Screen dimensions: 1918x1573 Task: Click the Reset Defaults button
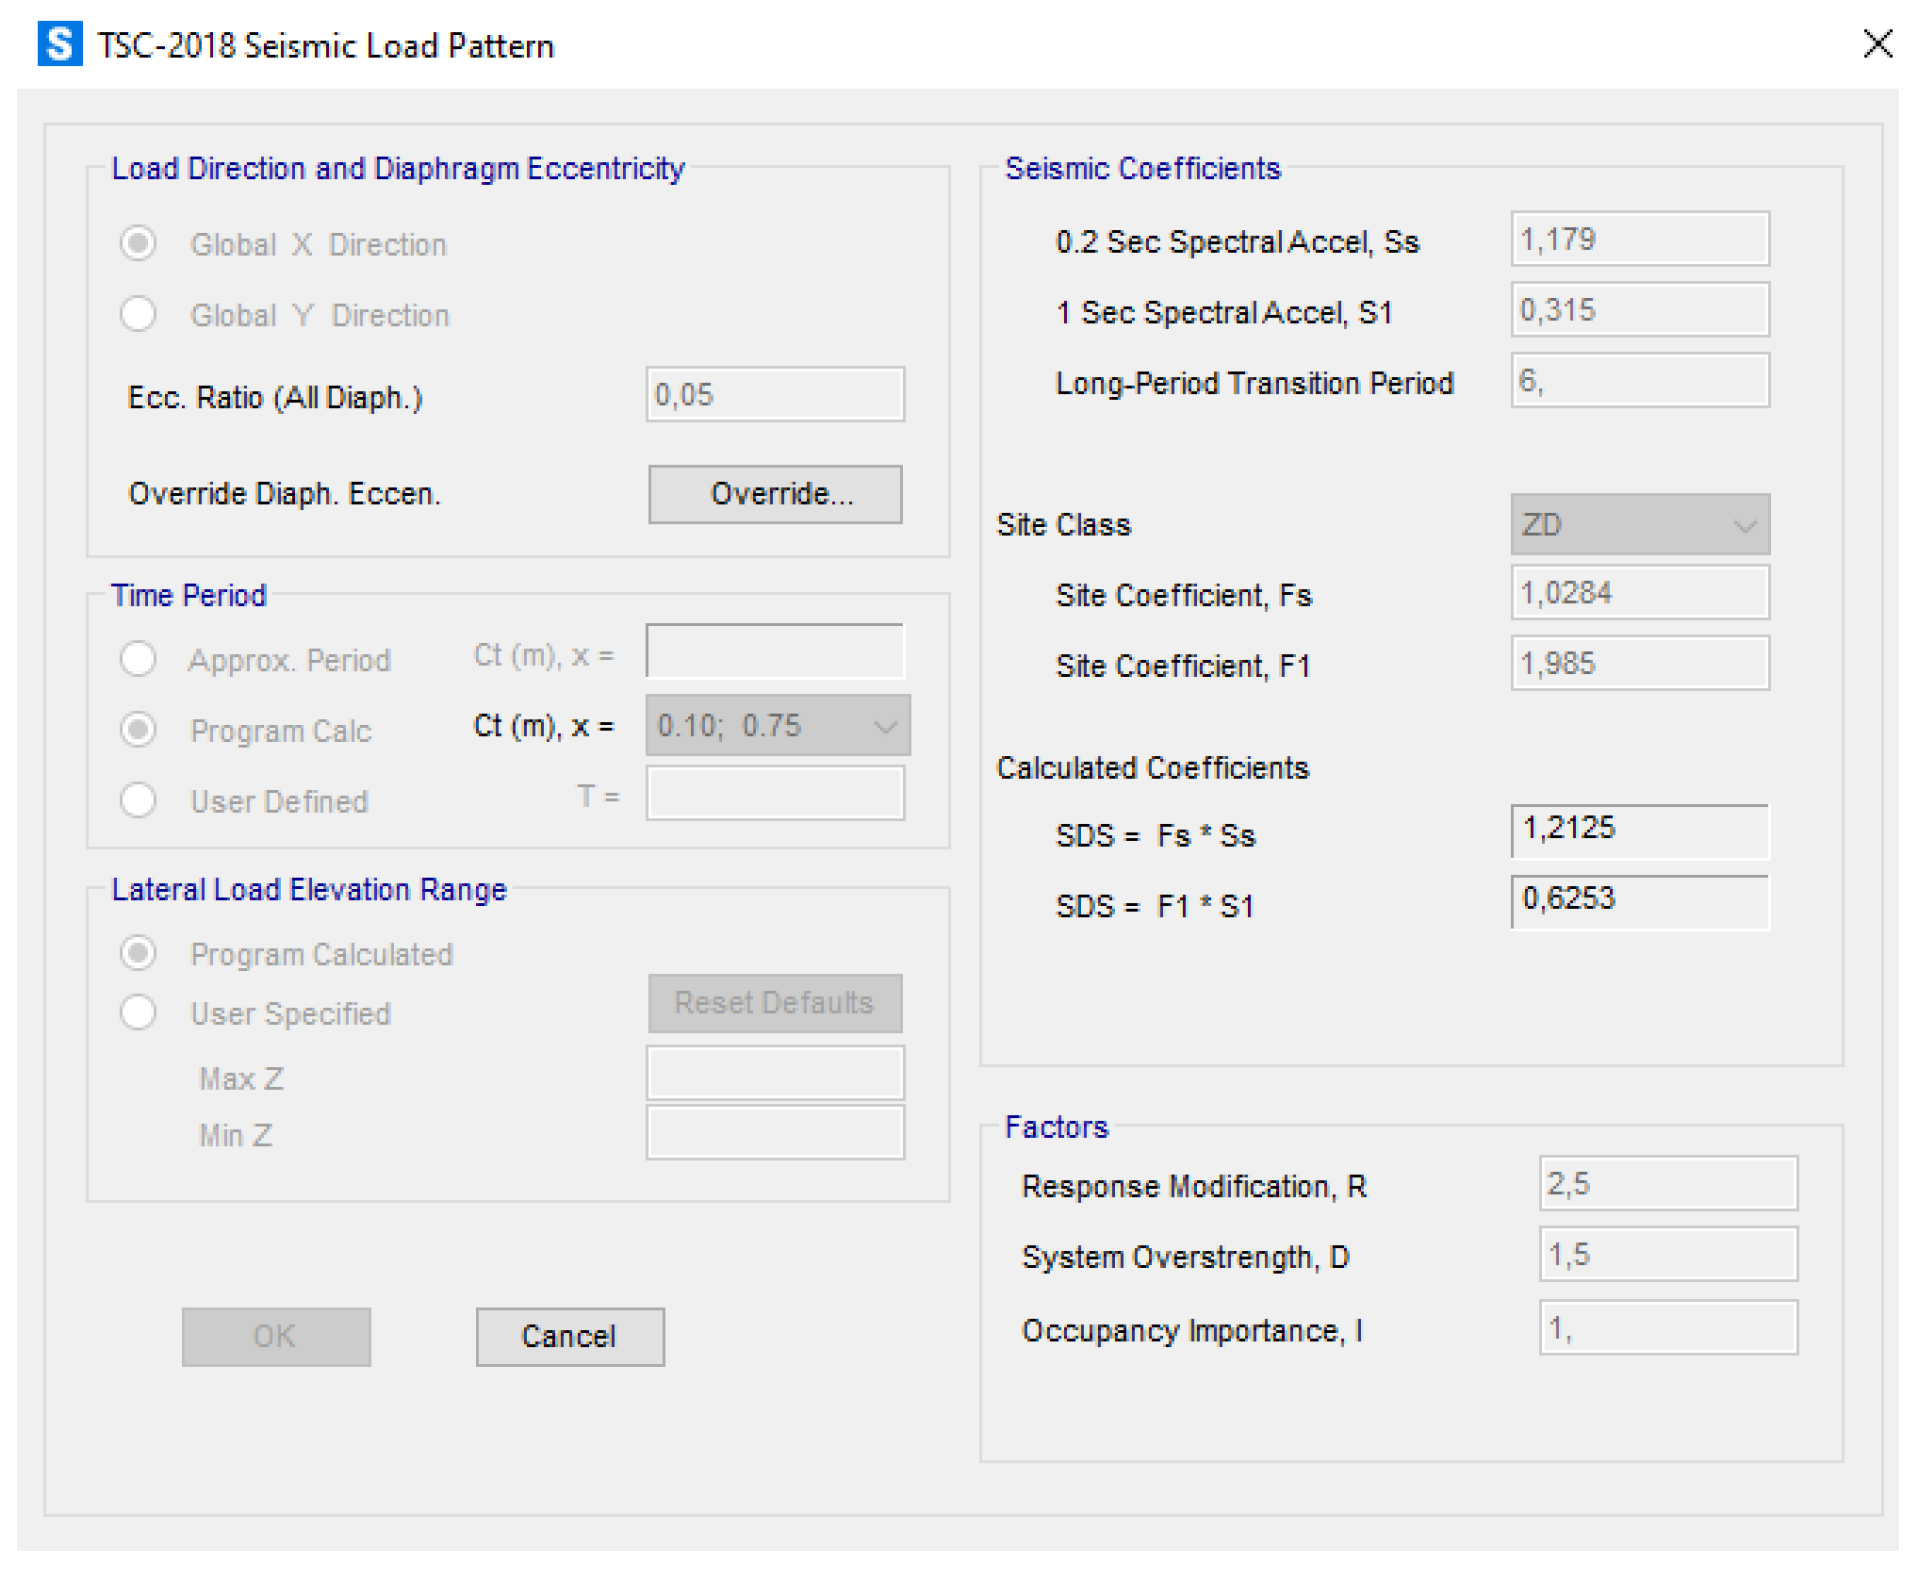[775, 1003]
